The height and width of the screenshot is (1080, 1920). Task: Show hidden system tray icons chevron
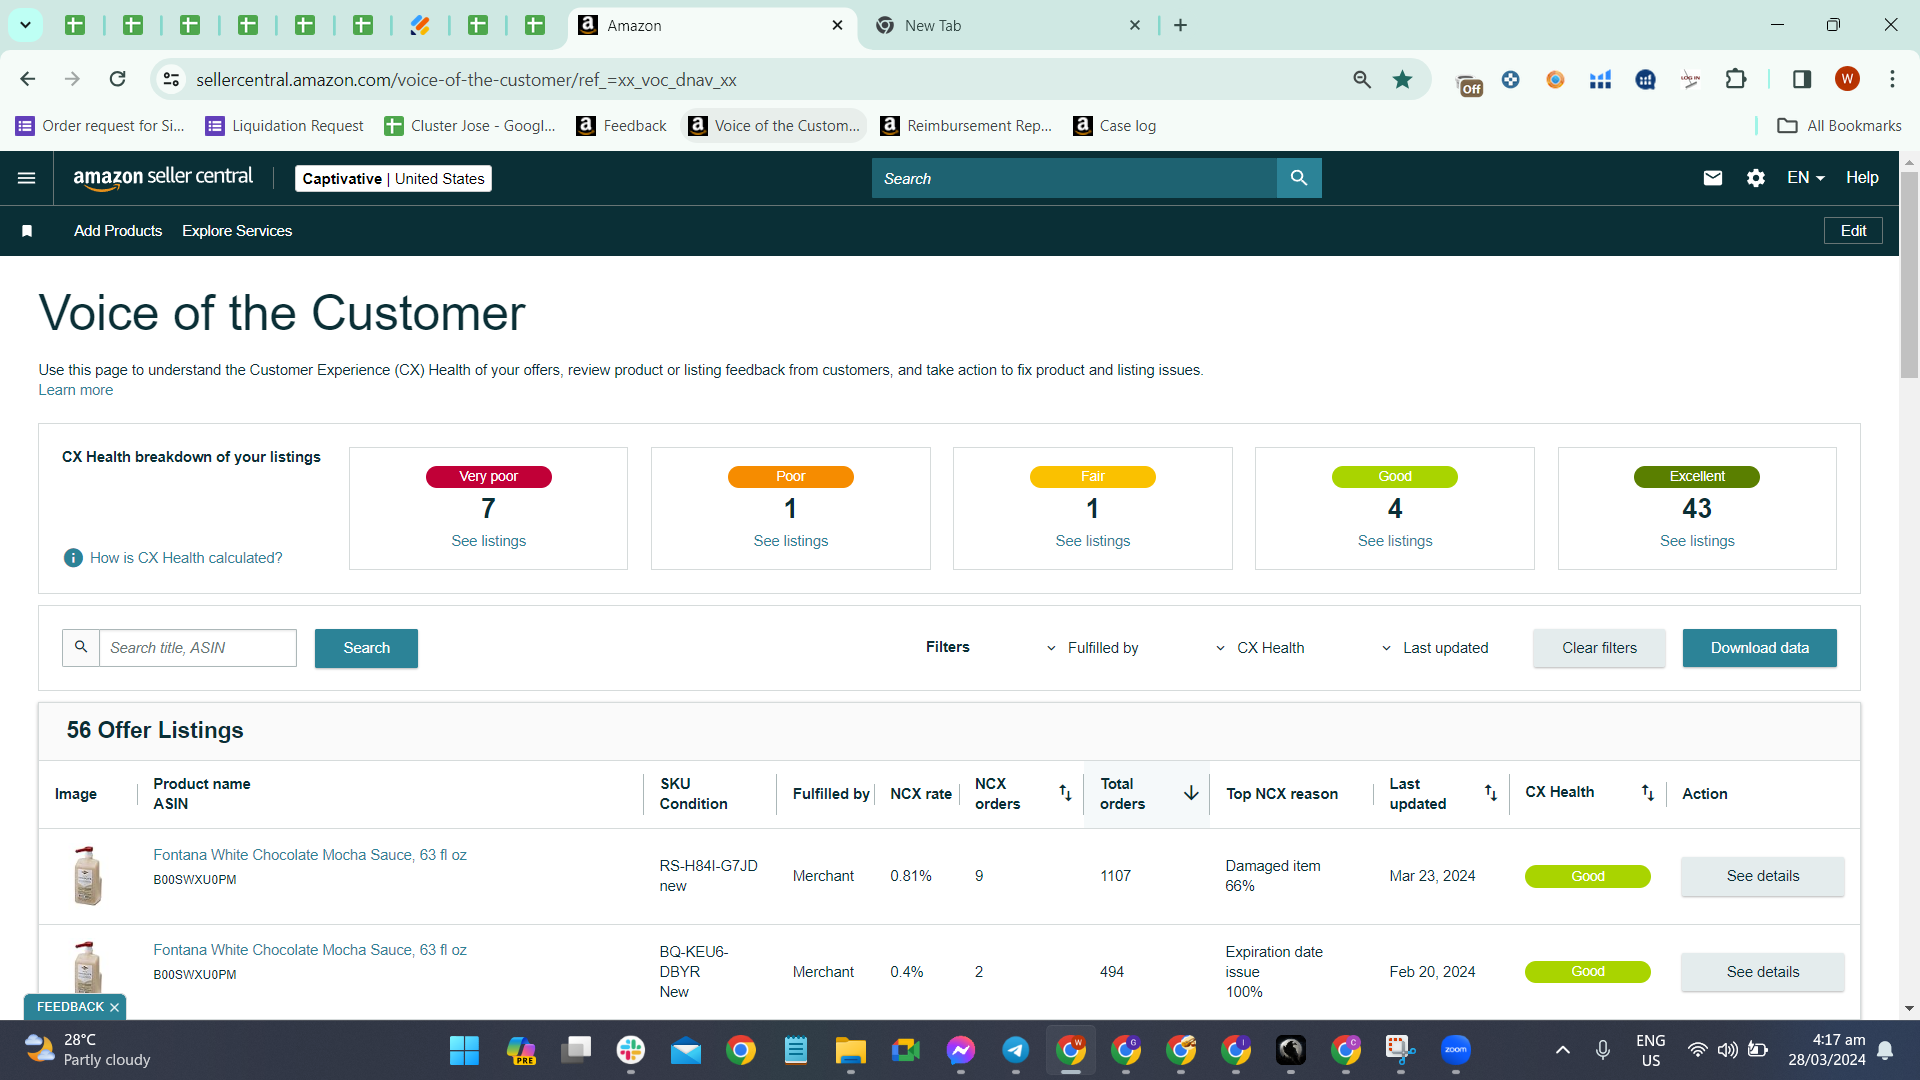[x=1563, y=1050]
